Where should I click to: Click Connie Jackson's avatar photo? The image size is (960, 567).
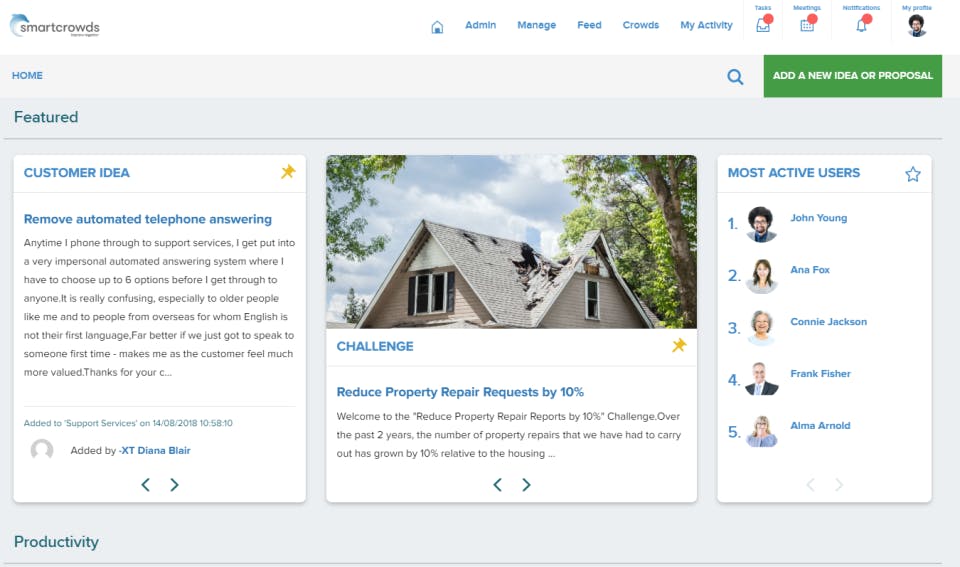coord(762,328)
